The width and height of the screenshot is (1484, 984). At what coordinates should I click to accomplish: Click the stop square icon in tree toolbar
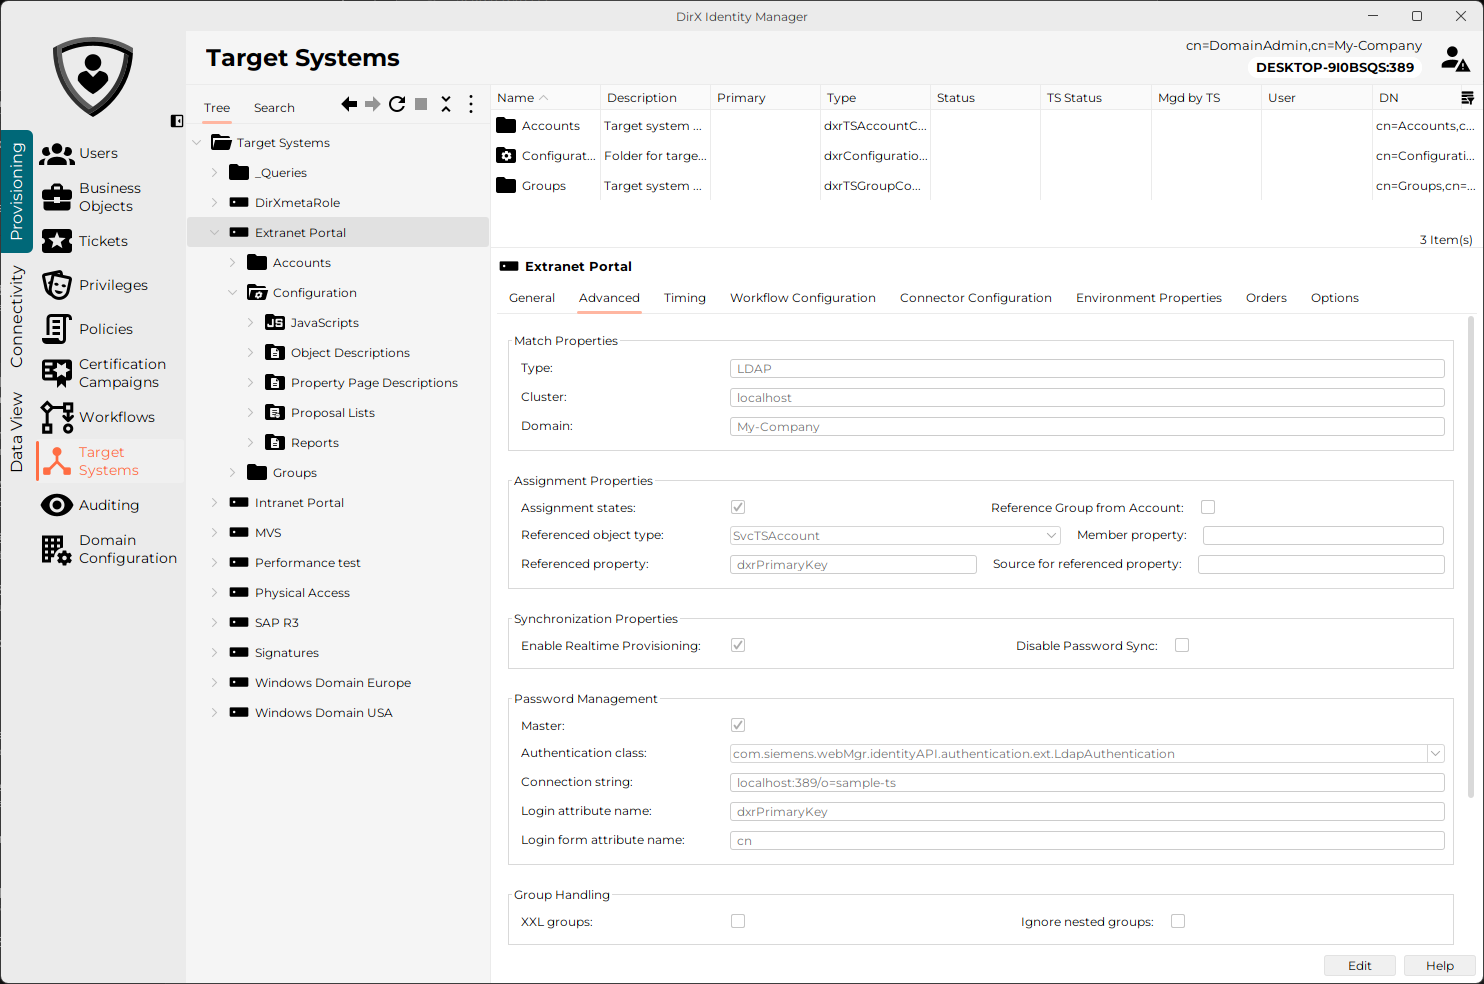(x=421, y=104)
